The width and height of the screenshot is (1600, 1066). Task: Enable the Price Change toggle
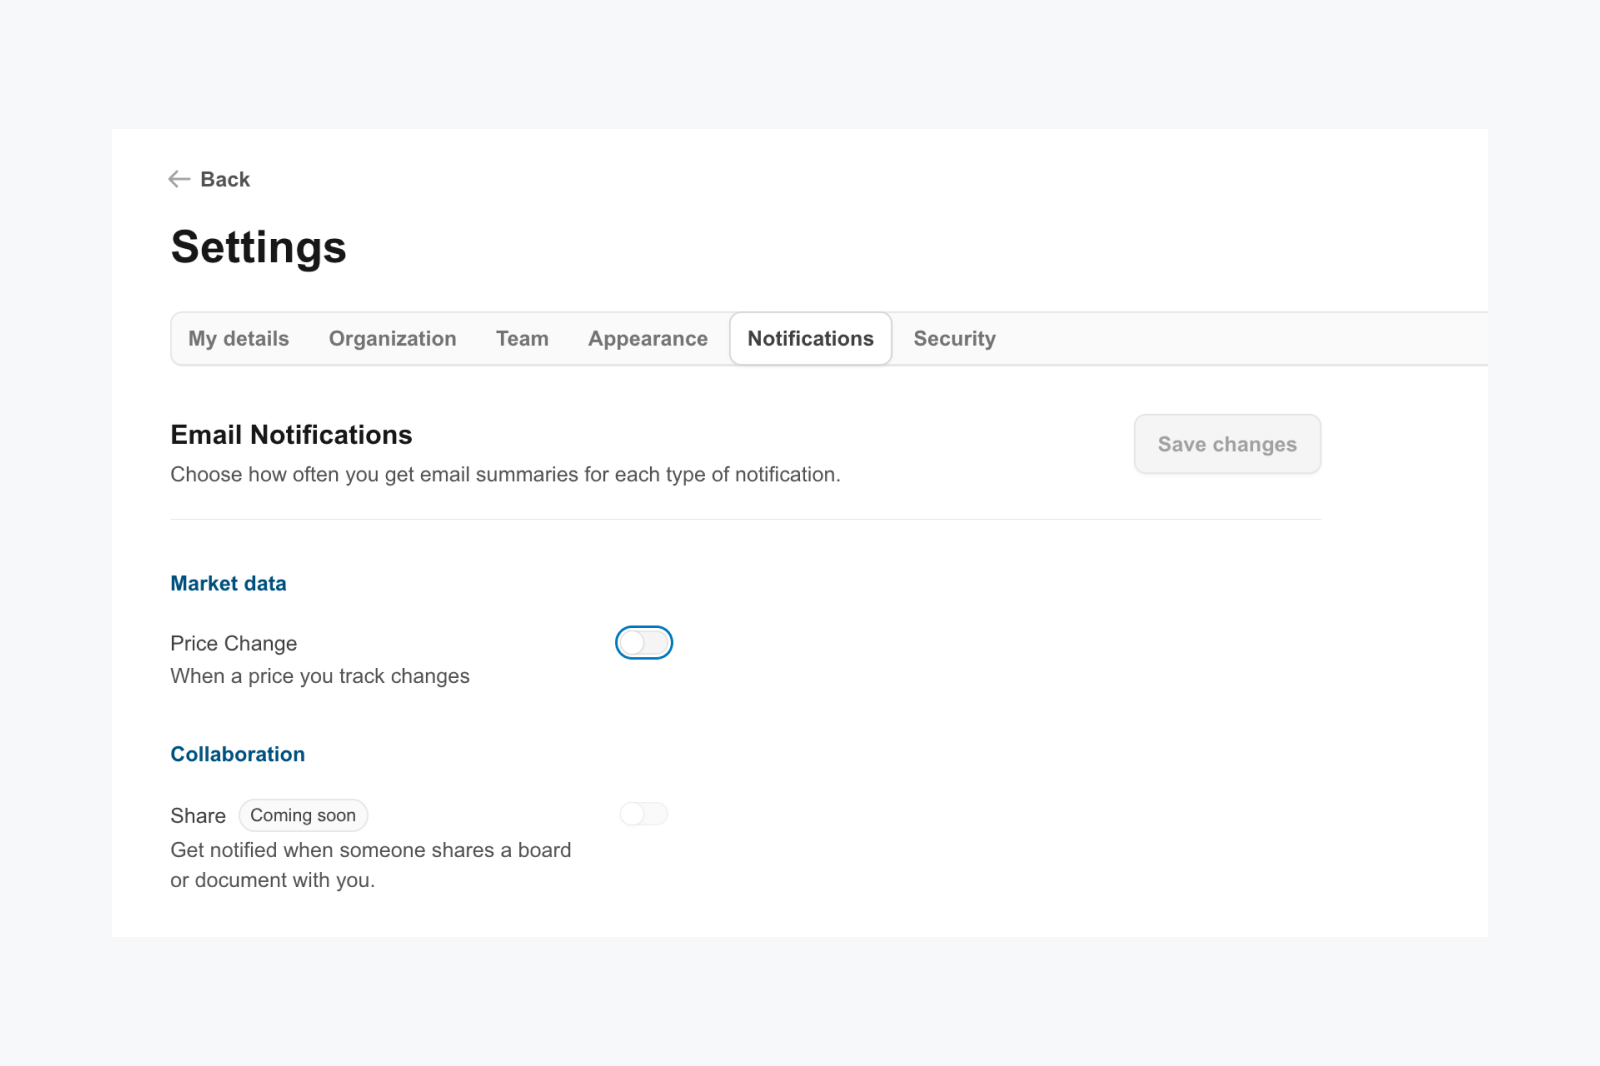pos(644,643)
